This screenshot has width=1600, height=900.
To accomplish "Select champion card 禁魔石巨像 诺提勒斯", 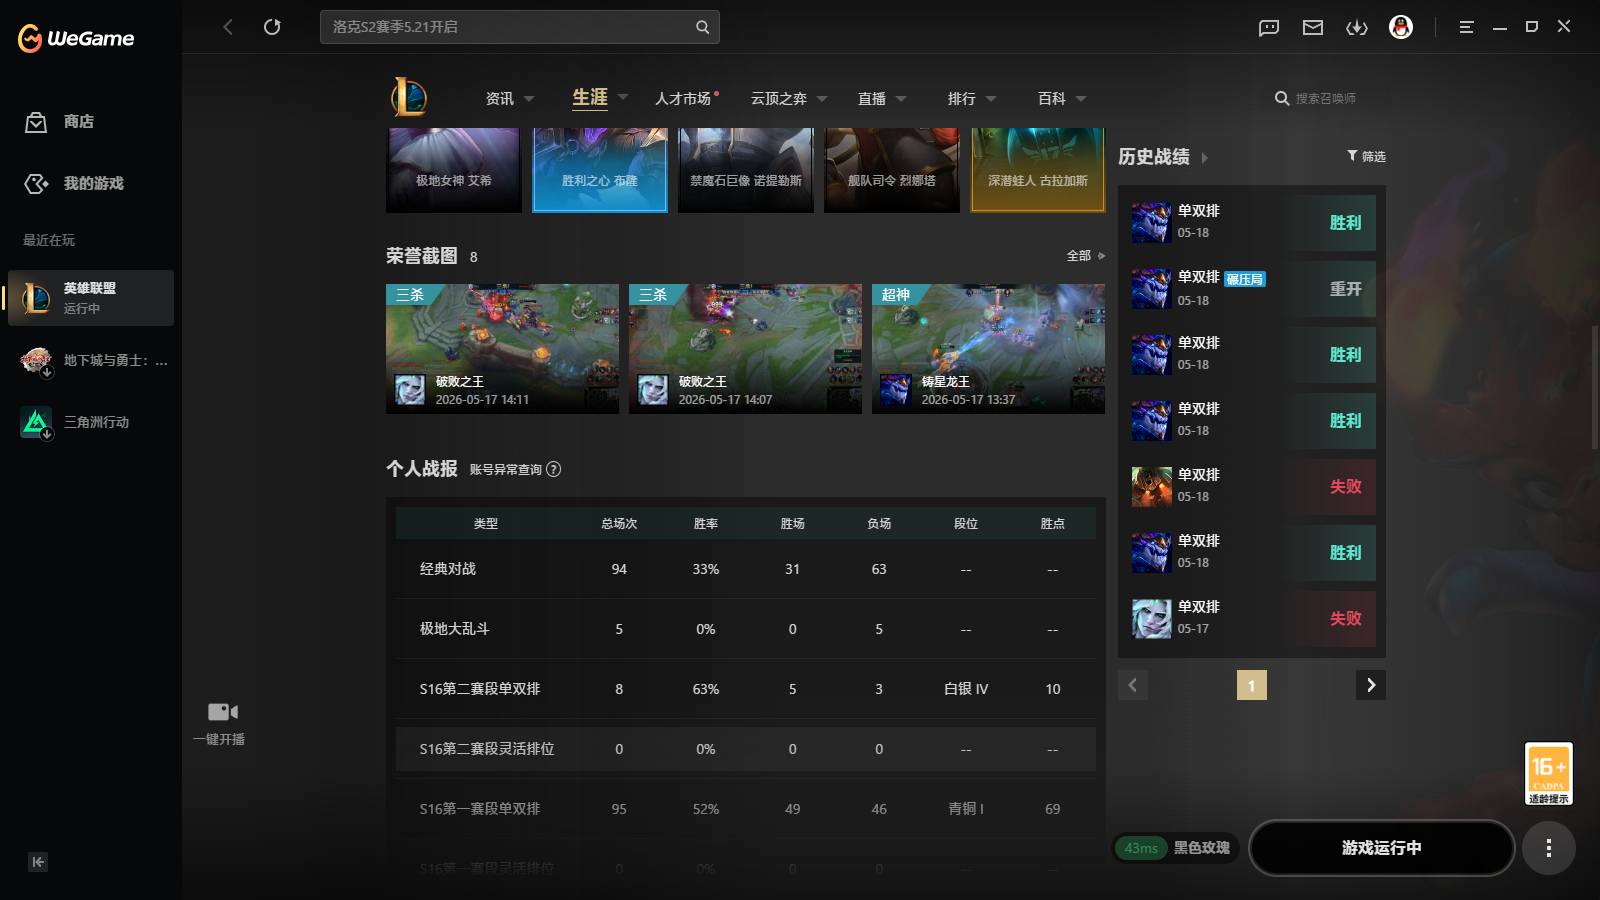I will (746, 170).
